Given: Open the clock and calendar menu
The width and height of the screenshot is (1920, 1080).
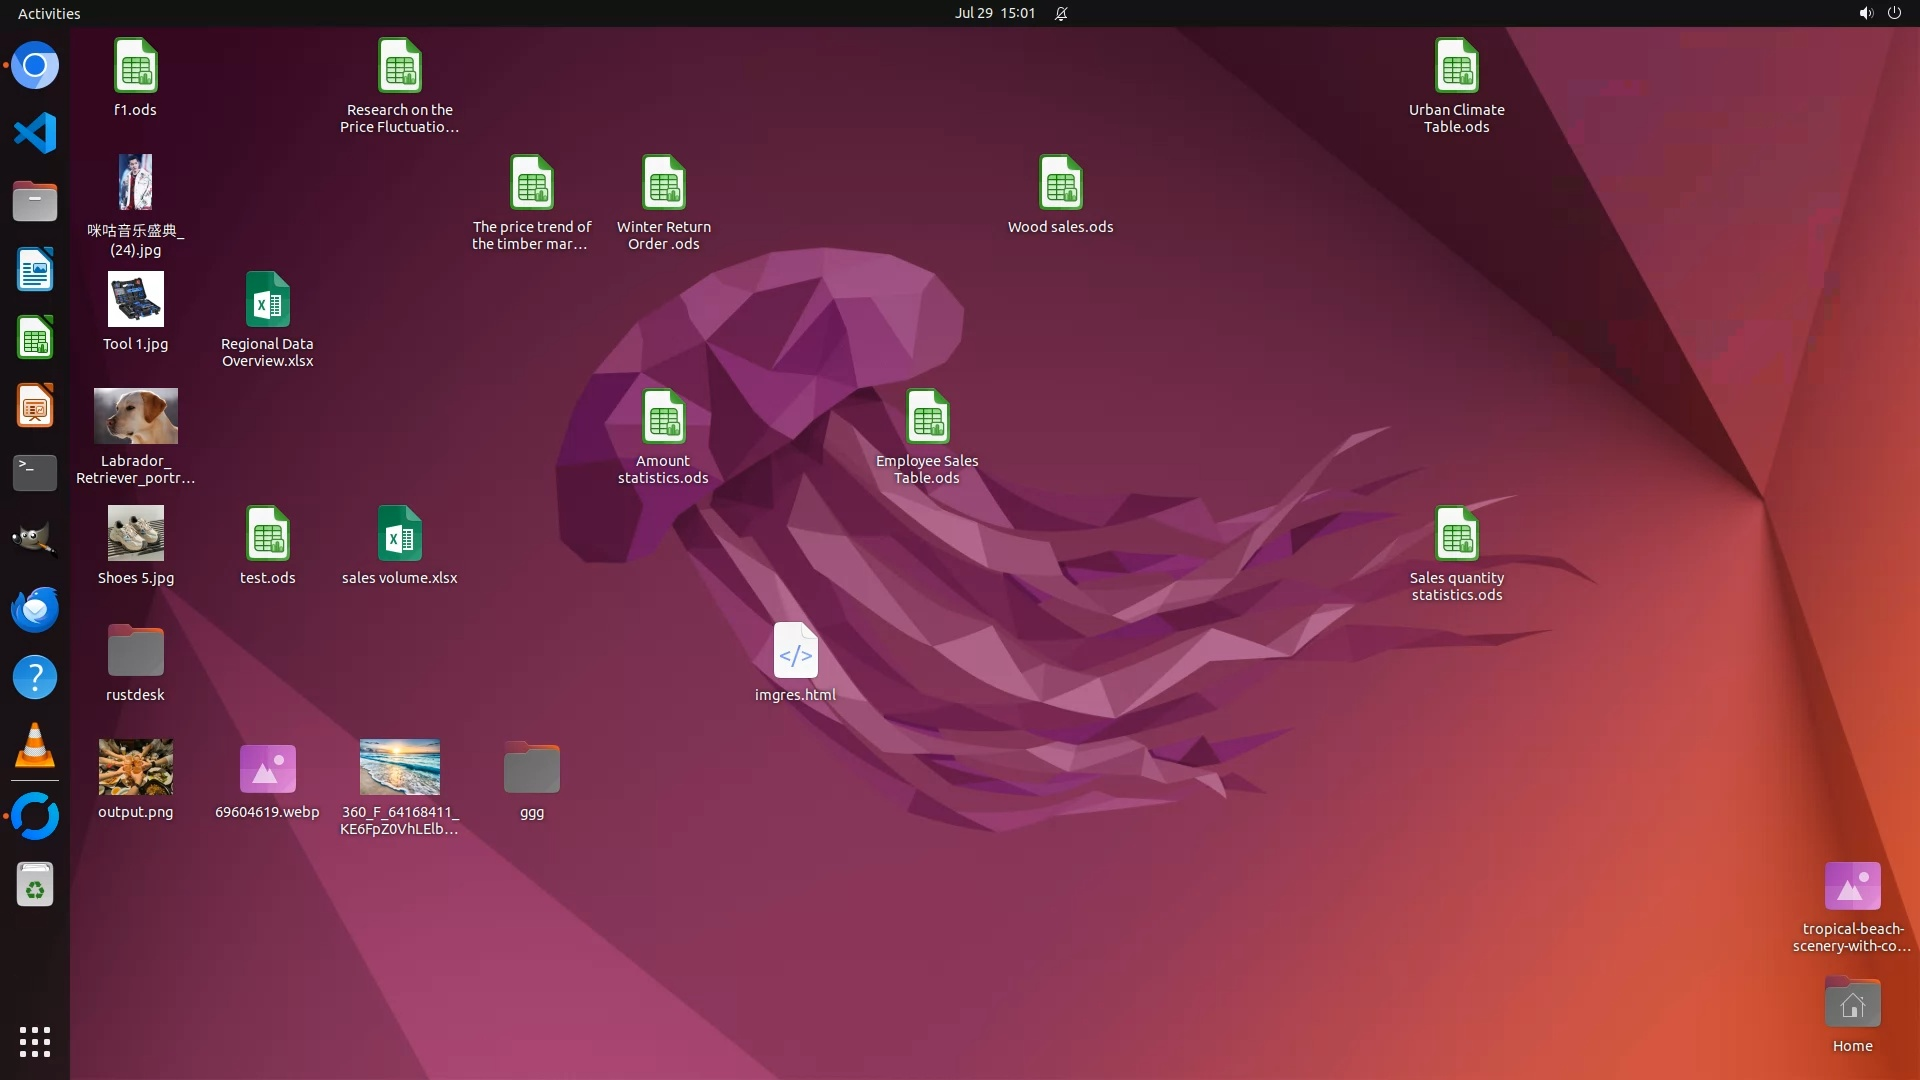Looking at the screenshot, I should (994, 13).
